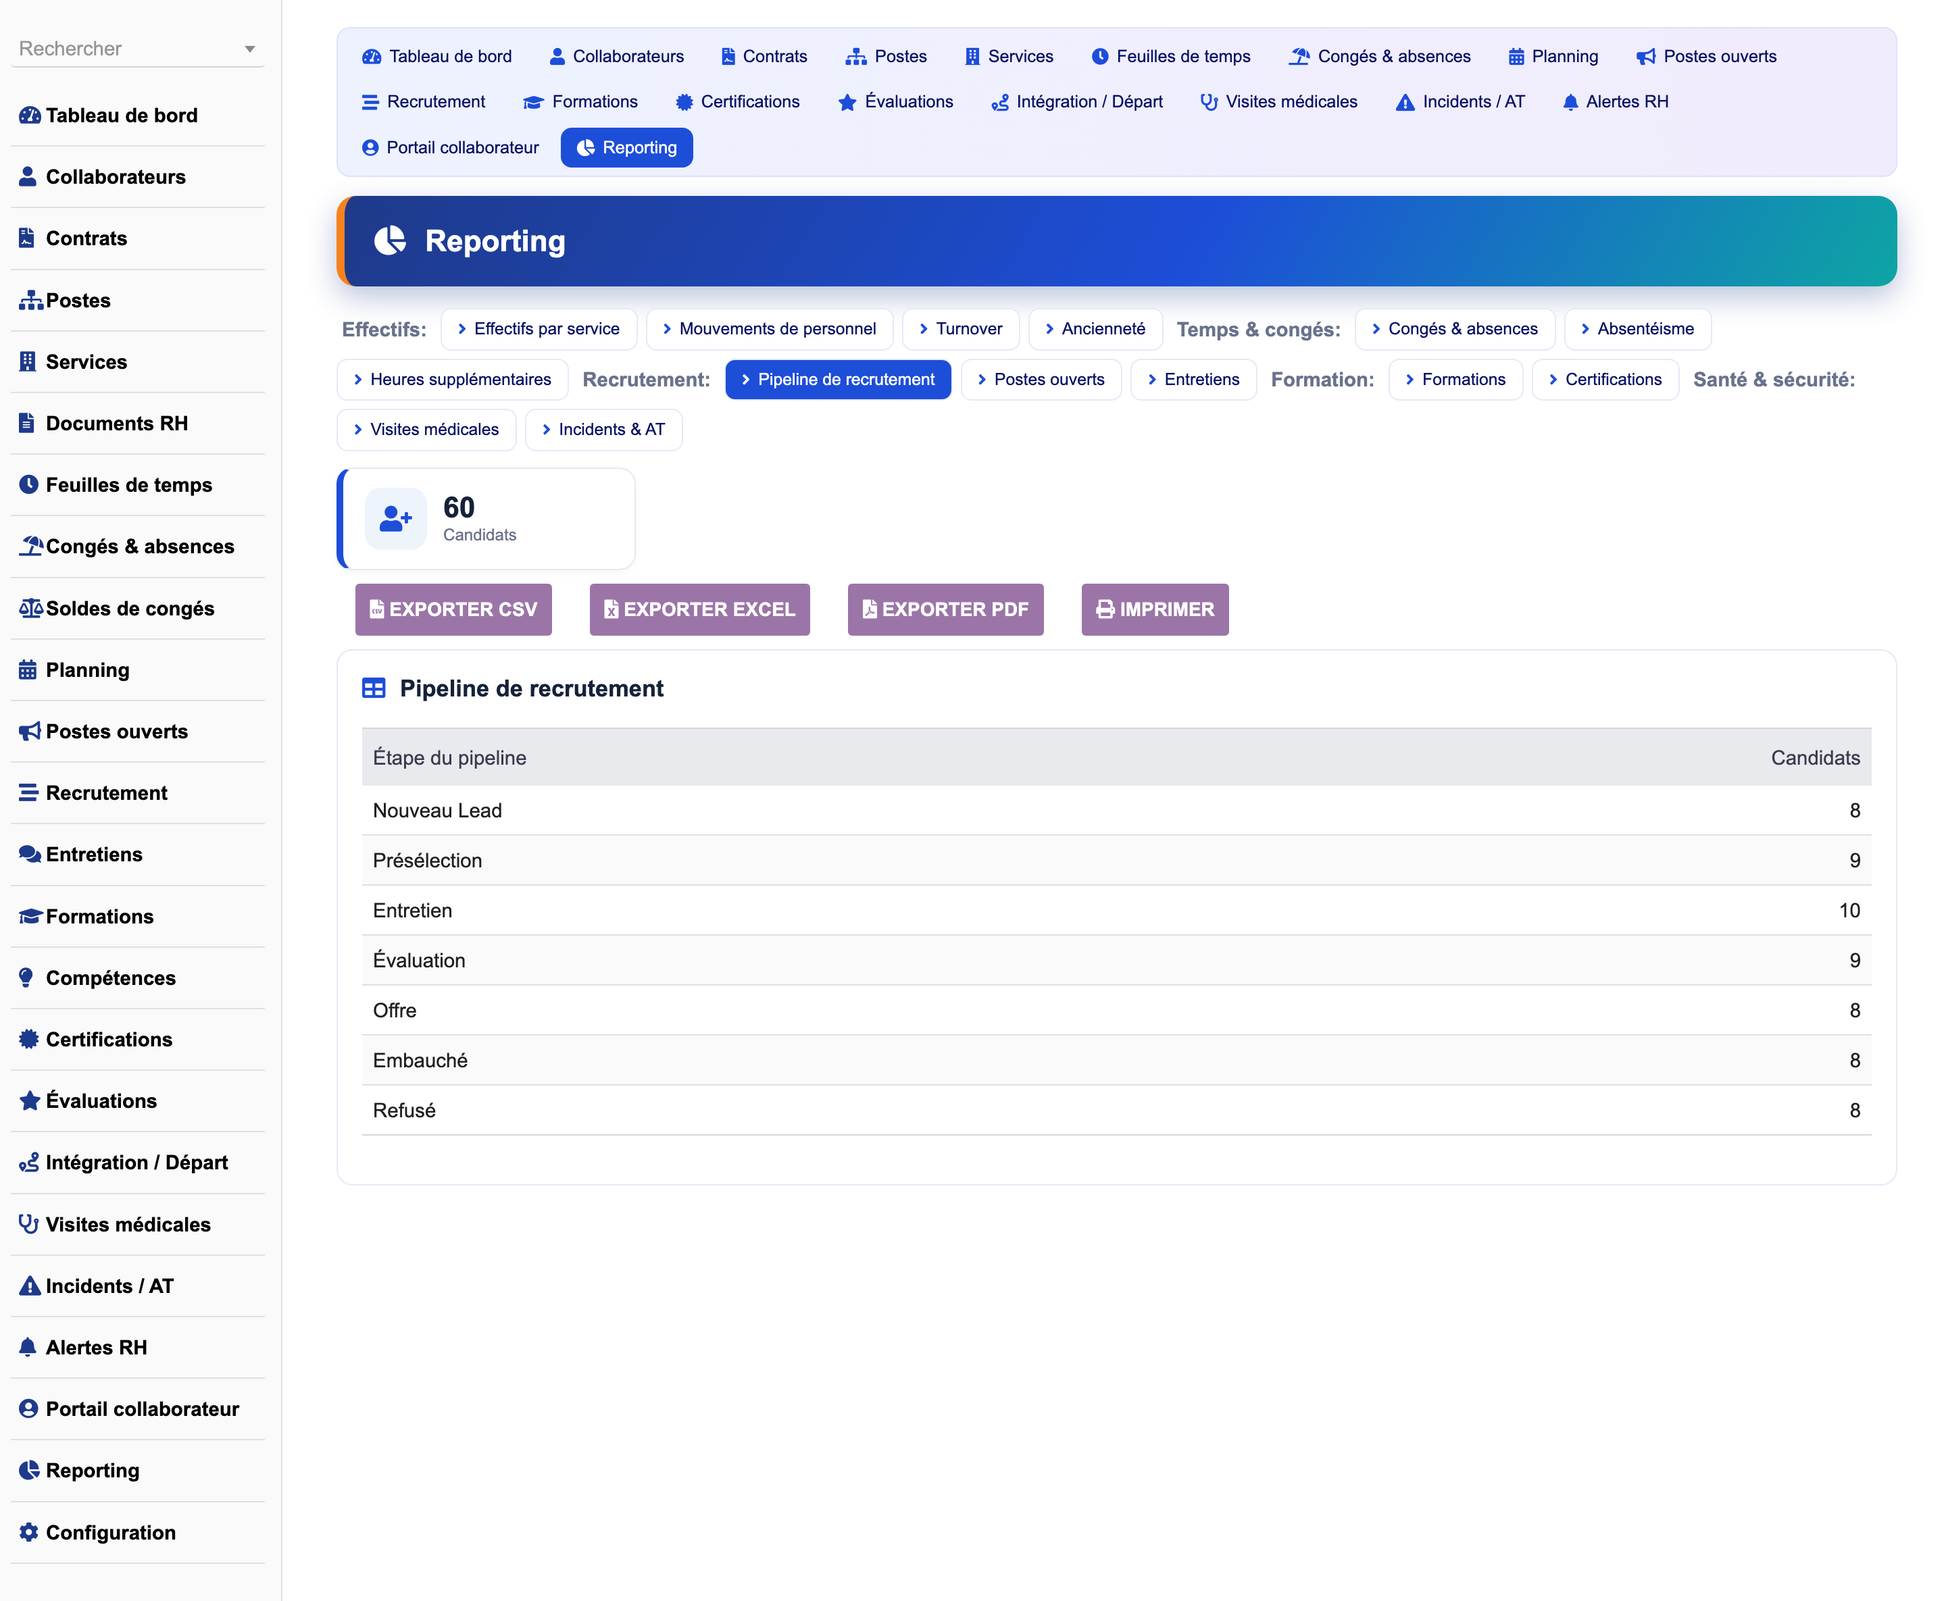
Task: Switch to top nav Intégration / Départ tab
Action: click(x=1077, y=102)
